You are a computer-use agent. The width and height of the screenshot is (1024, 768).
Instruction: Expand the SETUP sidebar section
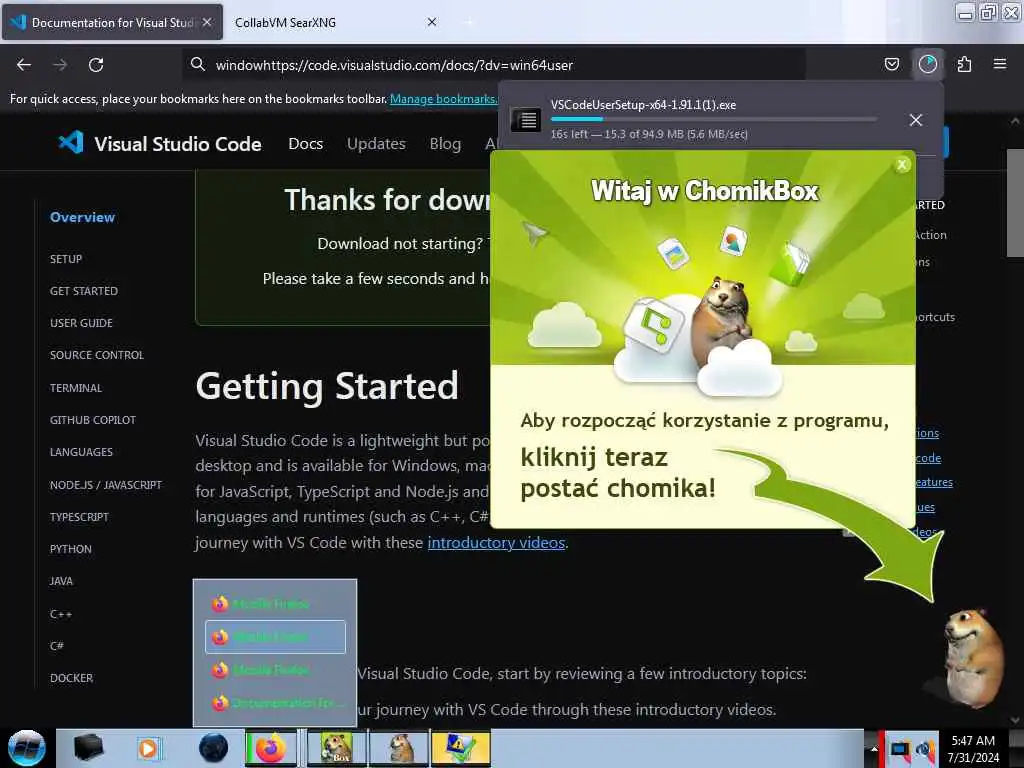coord(66,259)
